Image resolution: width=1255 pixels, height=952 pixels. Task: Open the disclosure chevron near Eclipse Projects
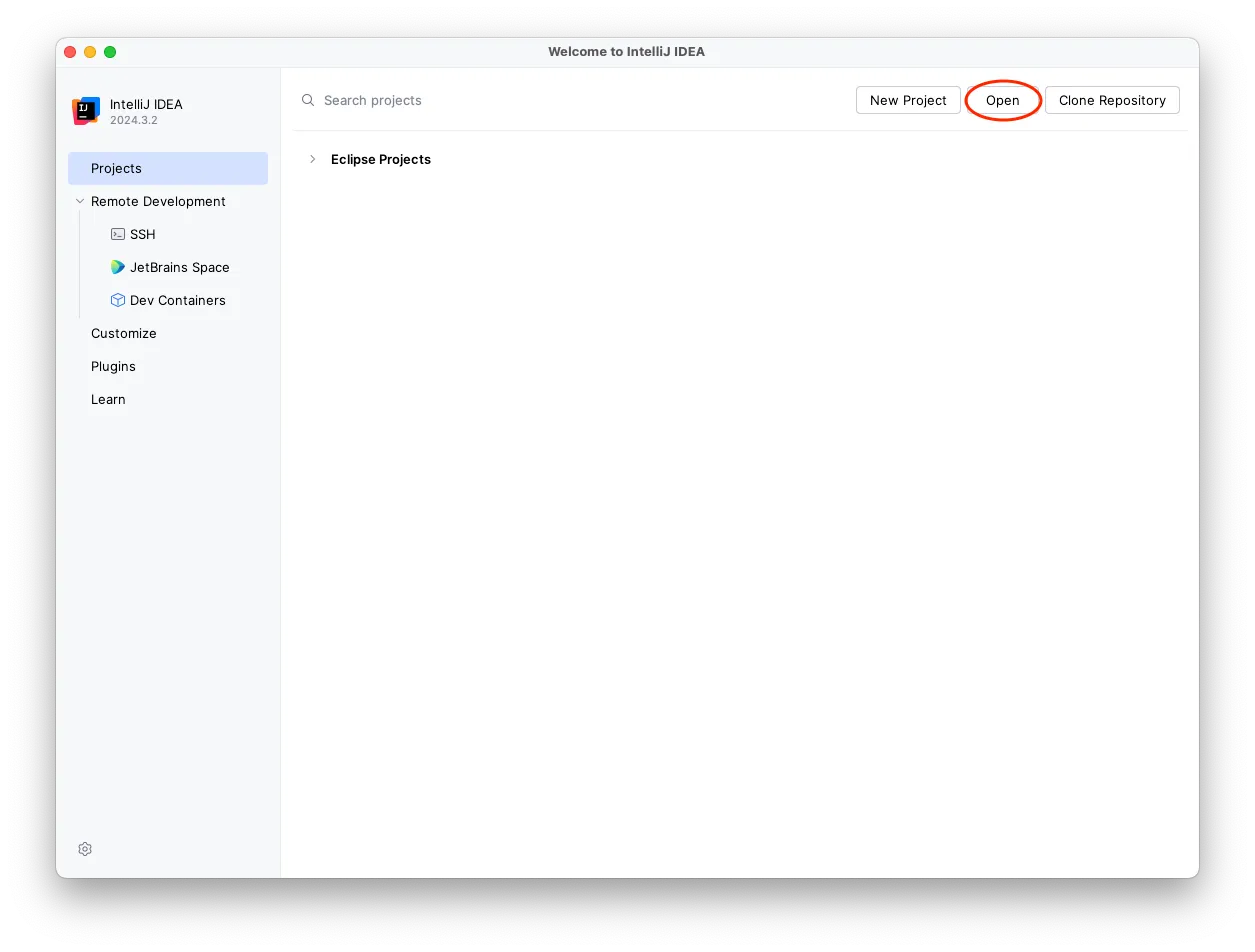[313, 159]
